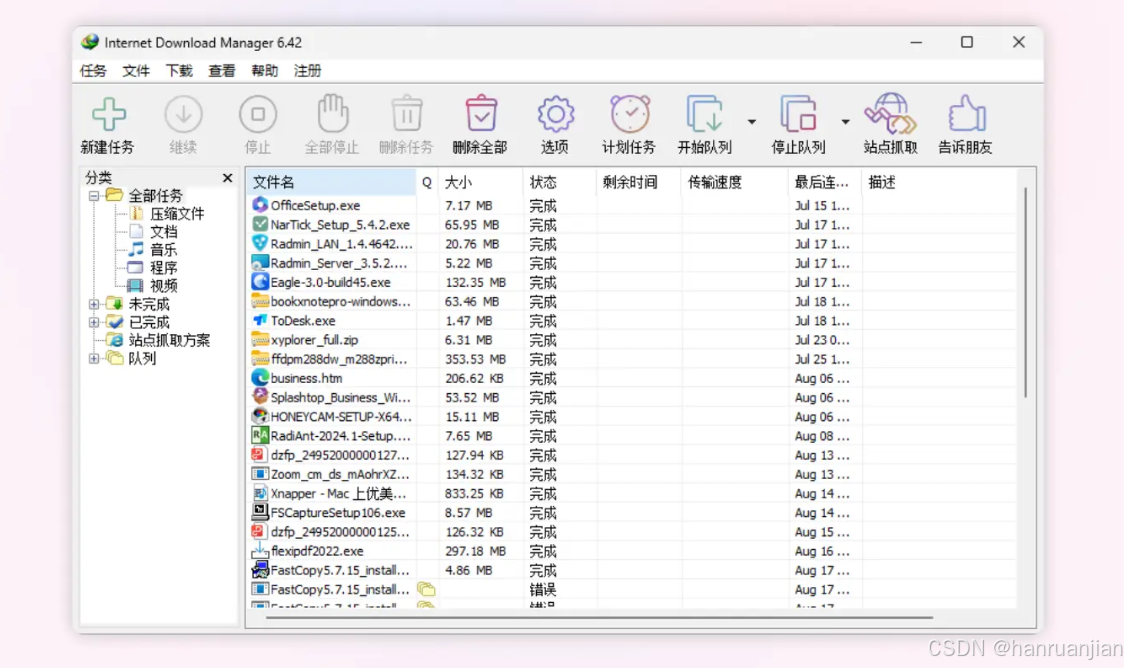Click the Start Queue (开始队列) icon
The height and width of the screenshot is (668, 1127).
pyautogui.click(x=704, y=114)
